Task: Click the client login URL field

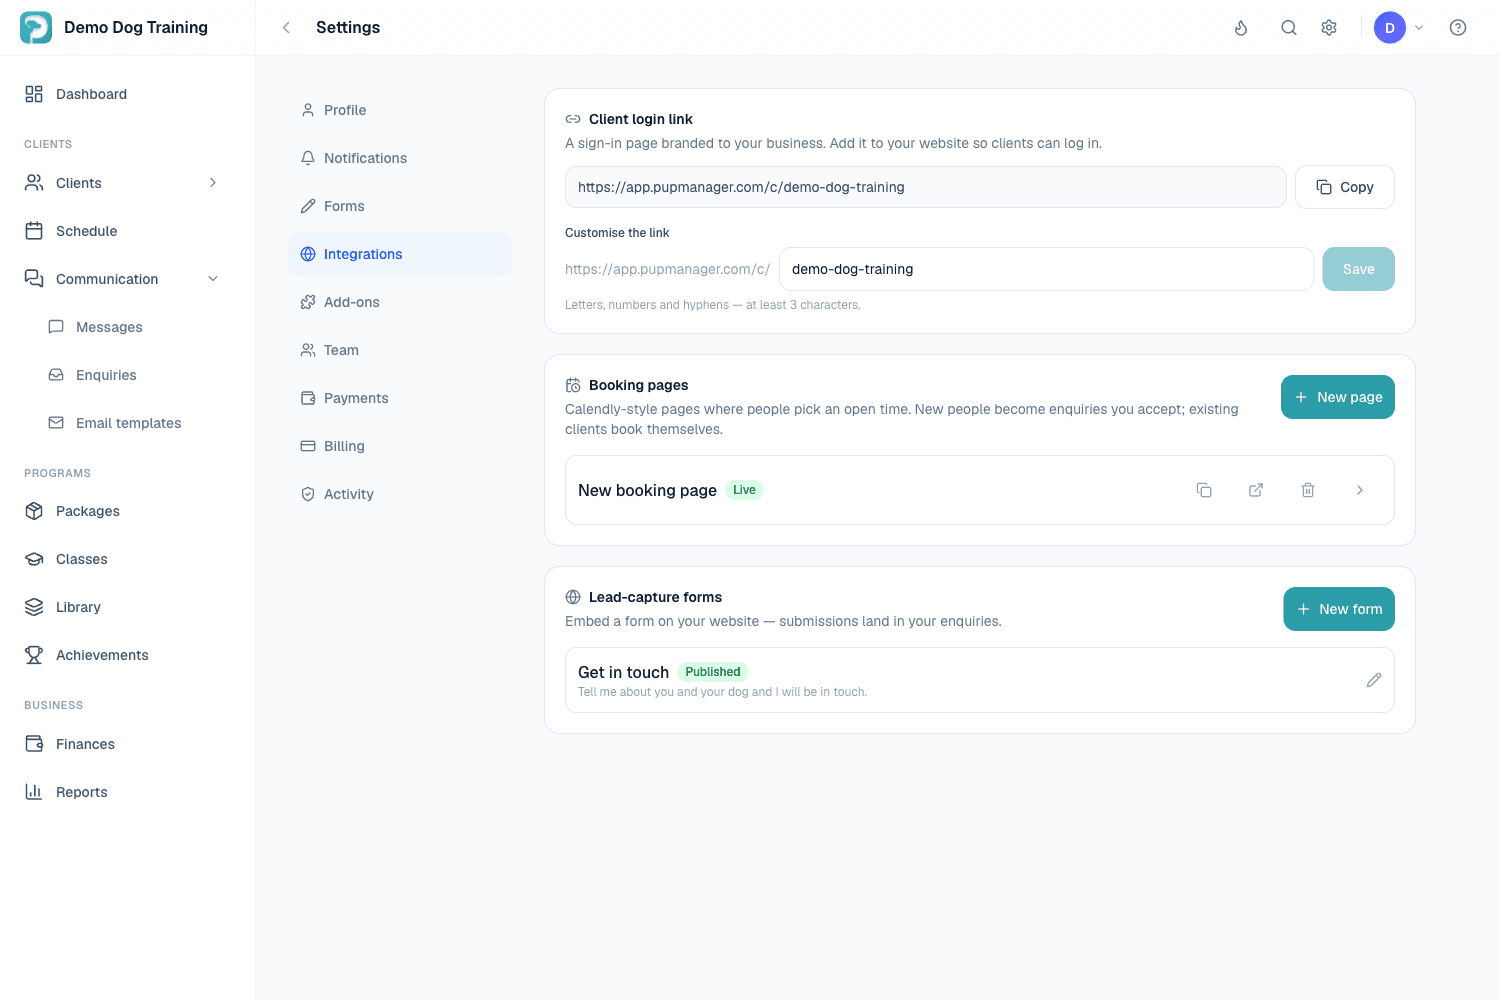Action: (x=926, y=187)
